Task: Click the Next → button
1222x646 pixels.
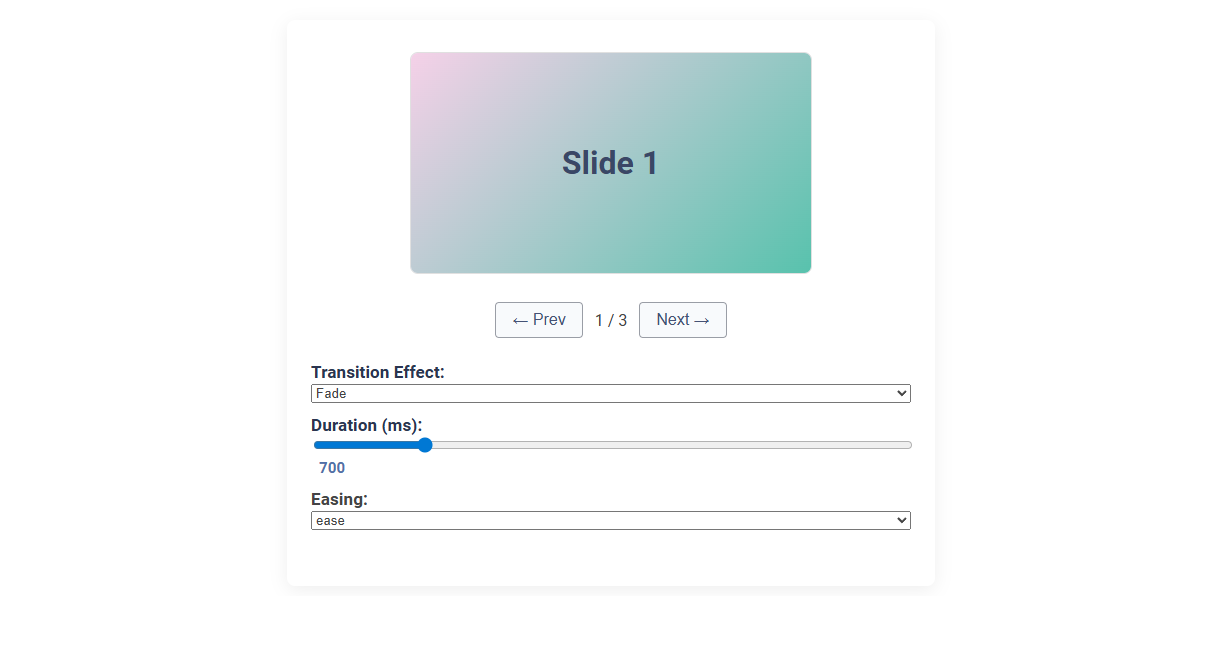Action: 682,320
